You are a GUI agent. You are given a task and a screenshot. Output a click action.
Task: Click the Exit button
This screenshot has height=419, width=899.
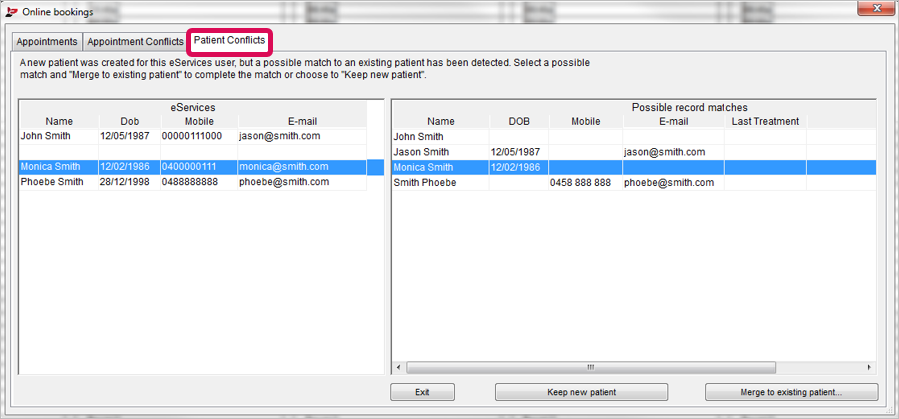(x=423, y=392)
